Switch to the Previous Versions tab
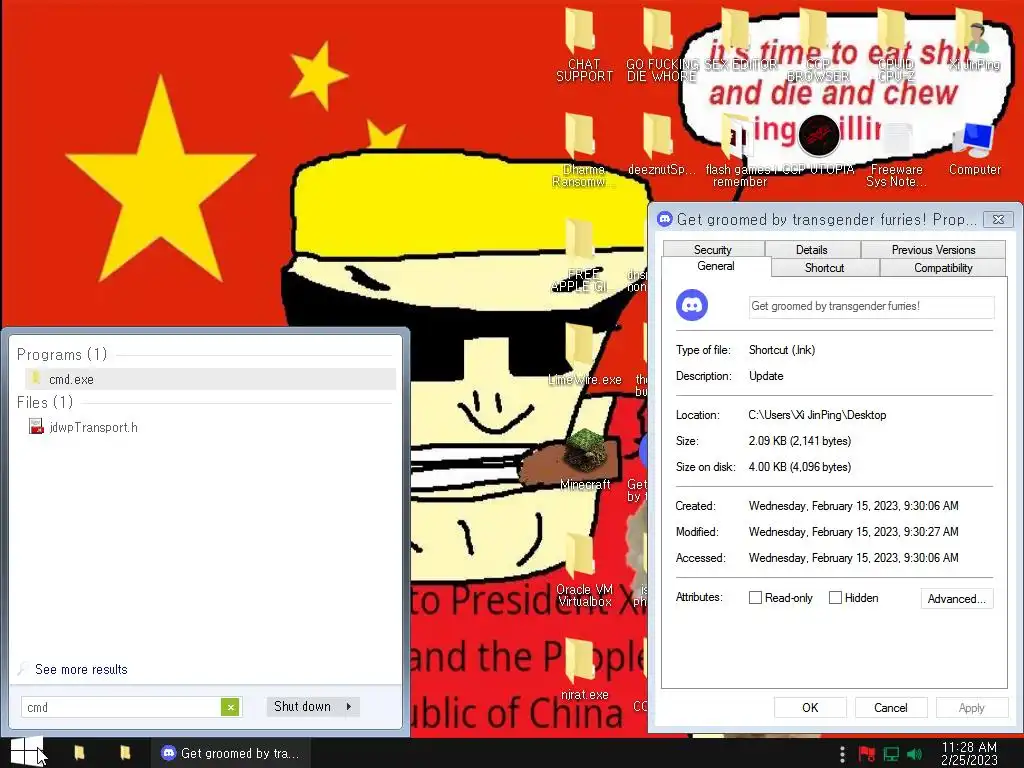 coord(933,249)
